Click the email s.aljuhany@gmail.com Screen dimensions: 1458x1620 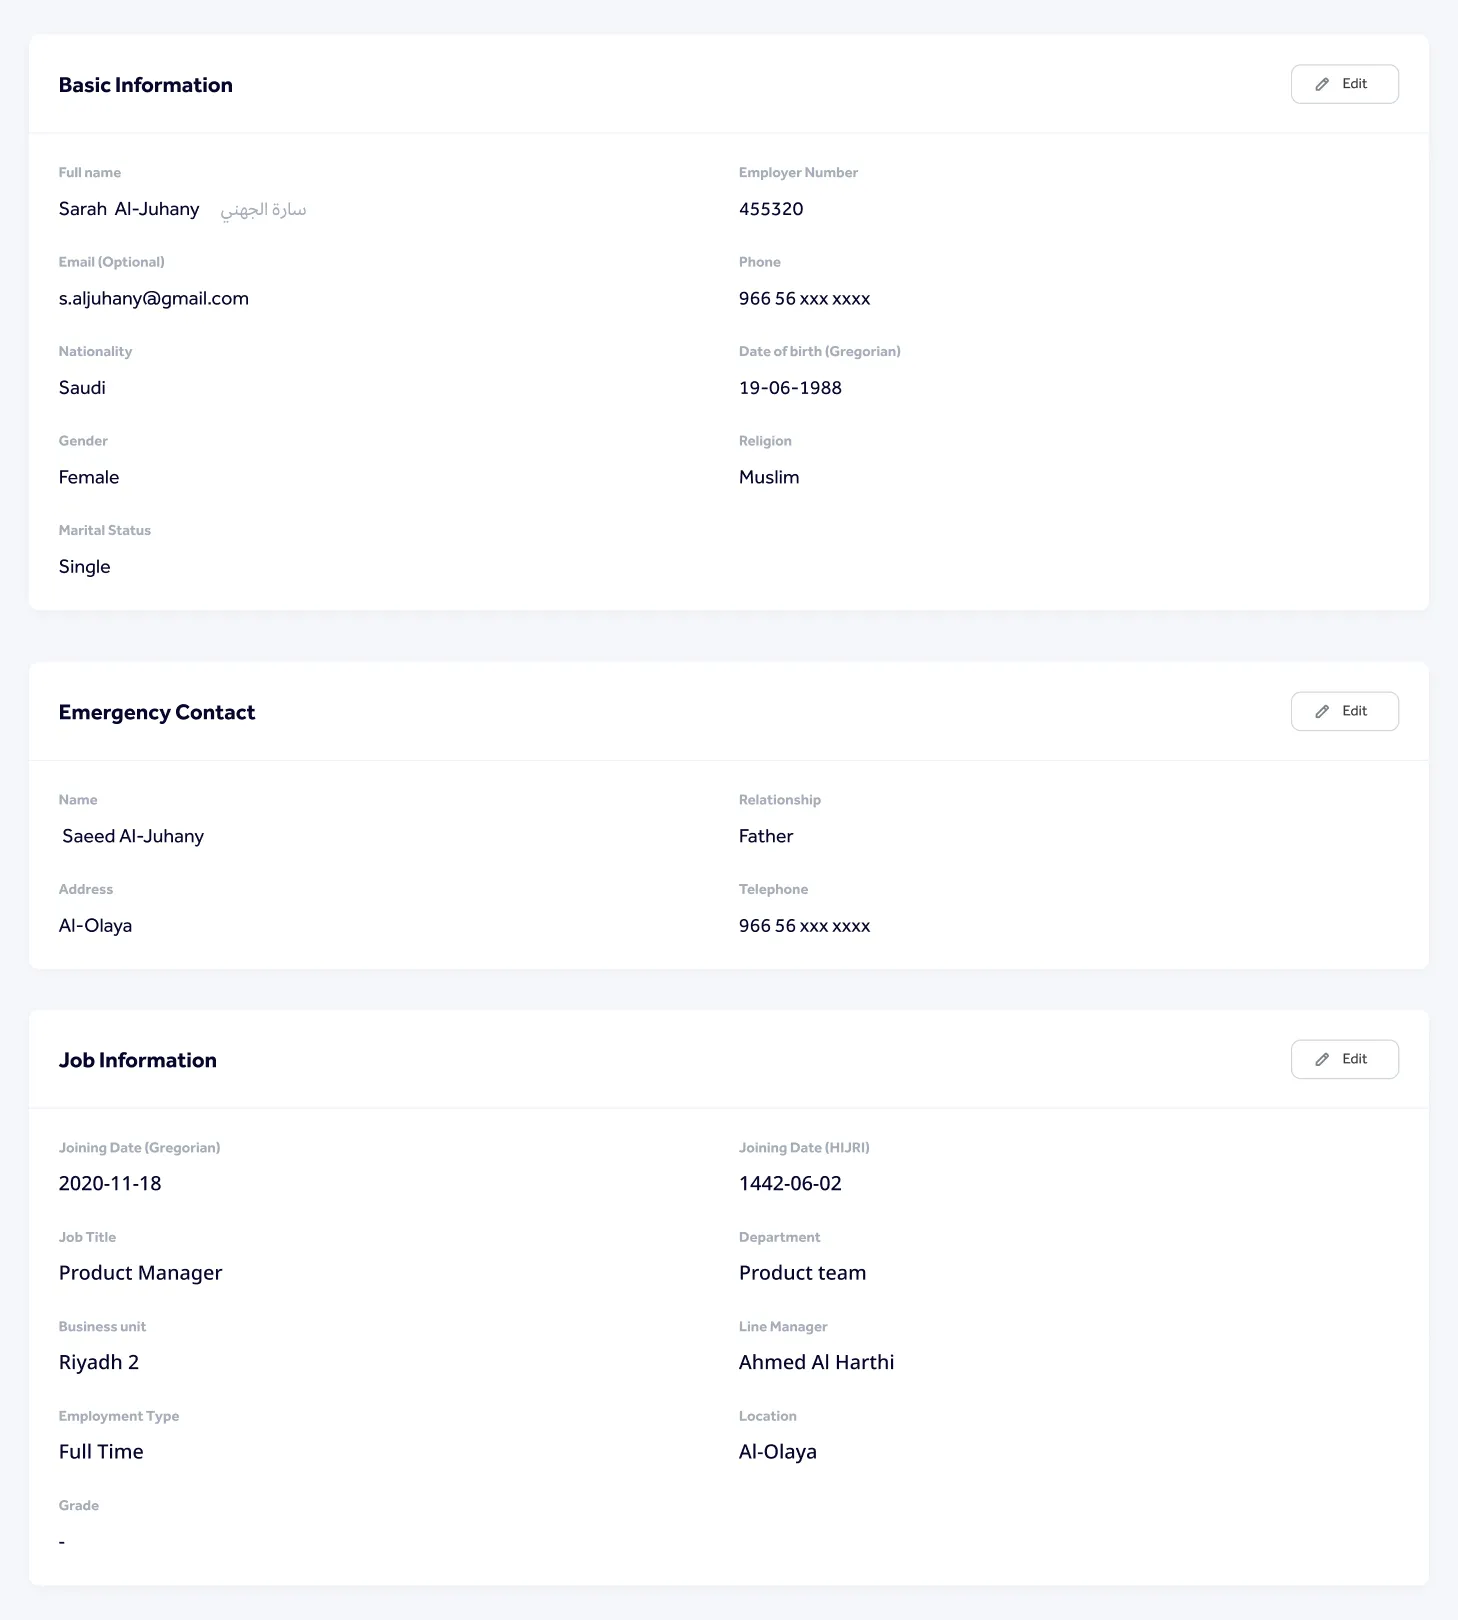tap(153, 299)
